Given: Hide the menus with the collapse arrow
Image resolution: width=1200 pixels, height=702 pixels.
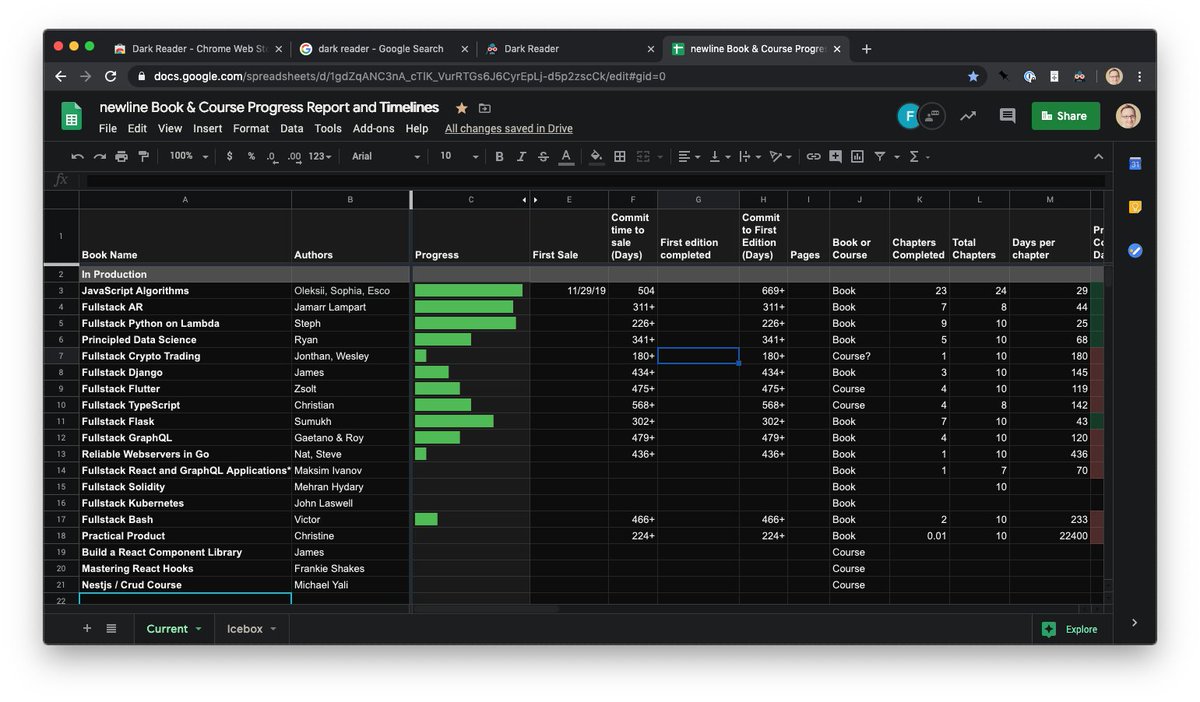Looking at the screenshot, I should (x=1098, y=156).
